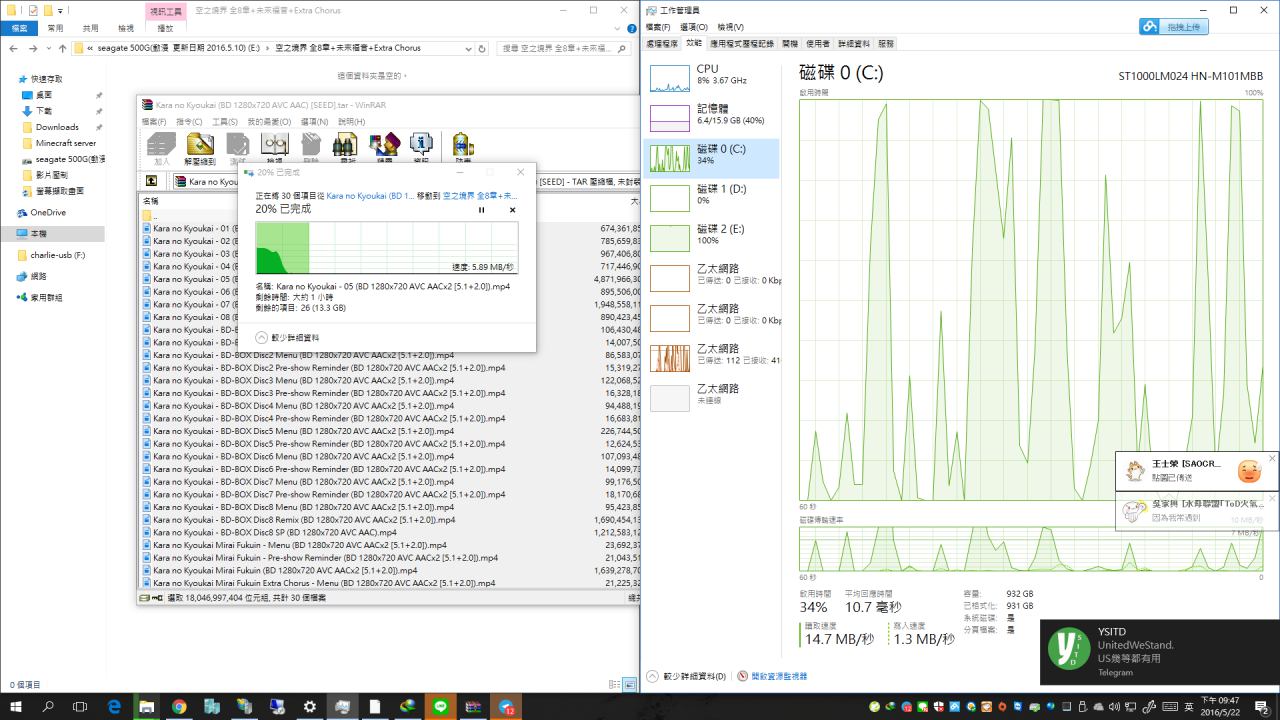
Task: Open the WinRAR 指令(C) menu
Action: tap(189, 121)
